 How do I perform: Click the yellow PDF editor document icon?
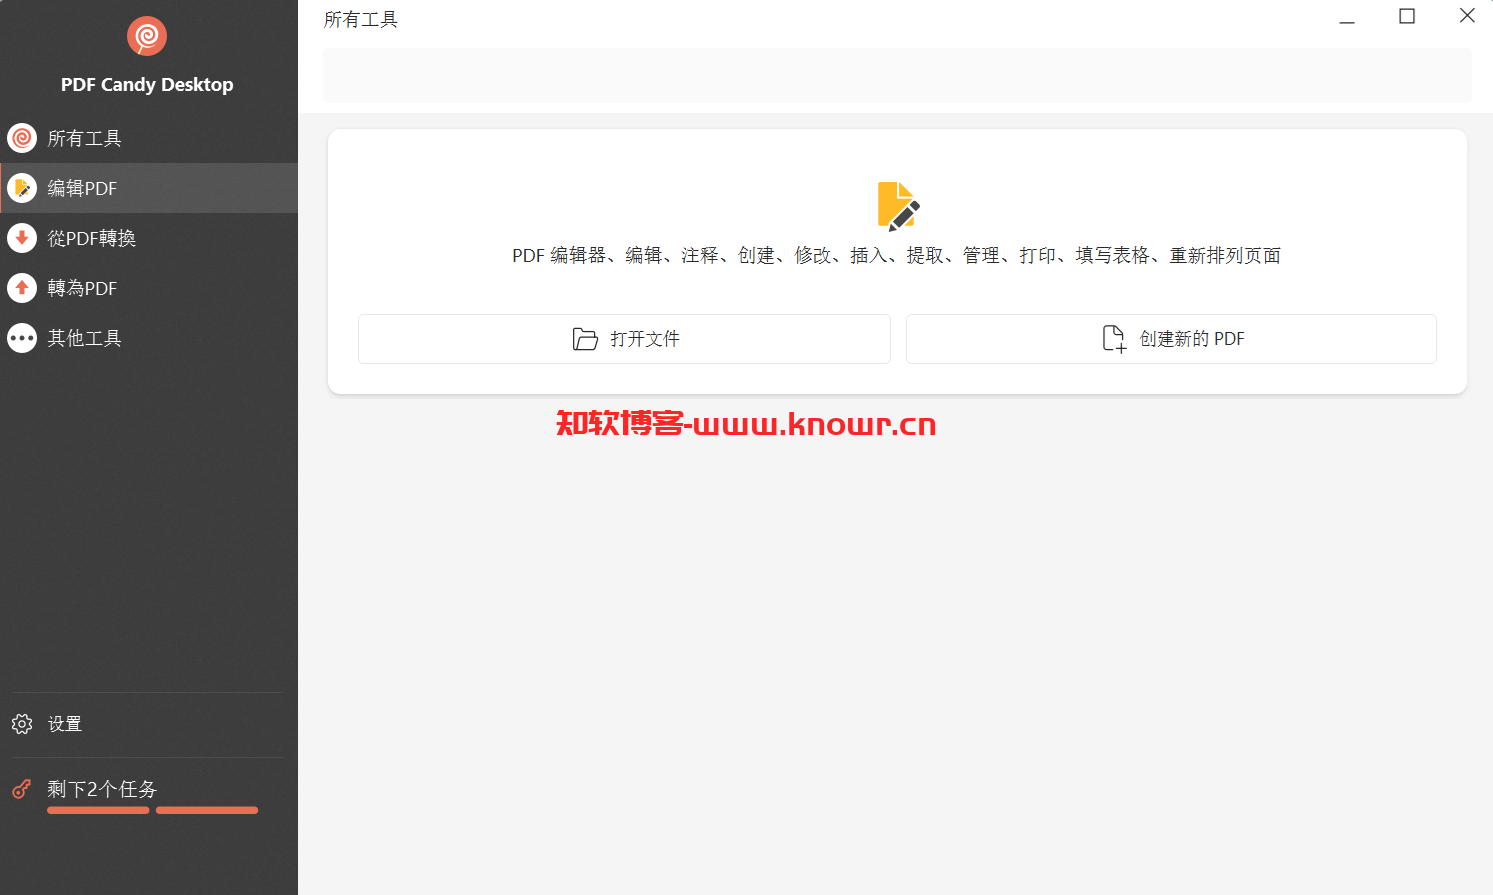(898, 206)
